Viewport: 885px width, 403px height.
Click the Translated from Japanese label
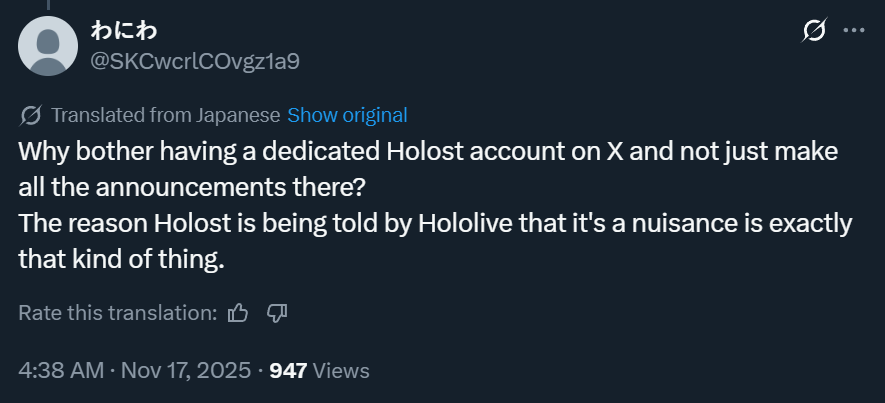pos(165,115)
